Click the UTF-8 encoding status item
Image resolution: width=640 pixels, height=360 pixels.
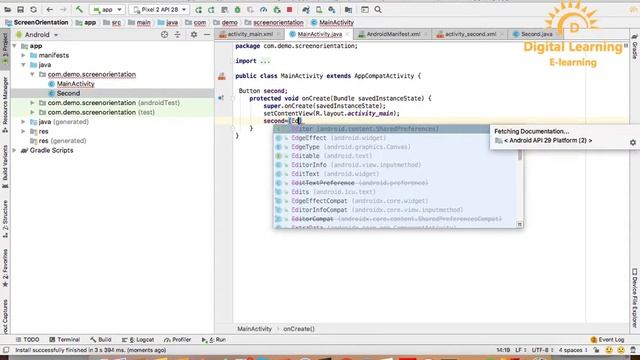542,350
